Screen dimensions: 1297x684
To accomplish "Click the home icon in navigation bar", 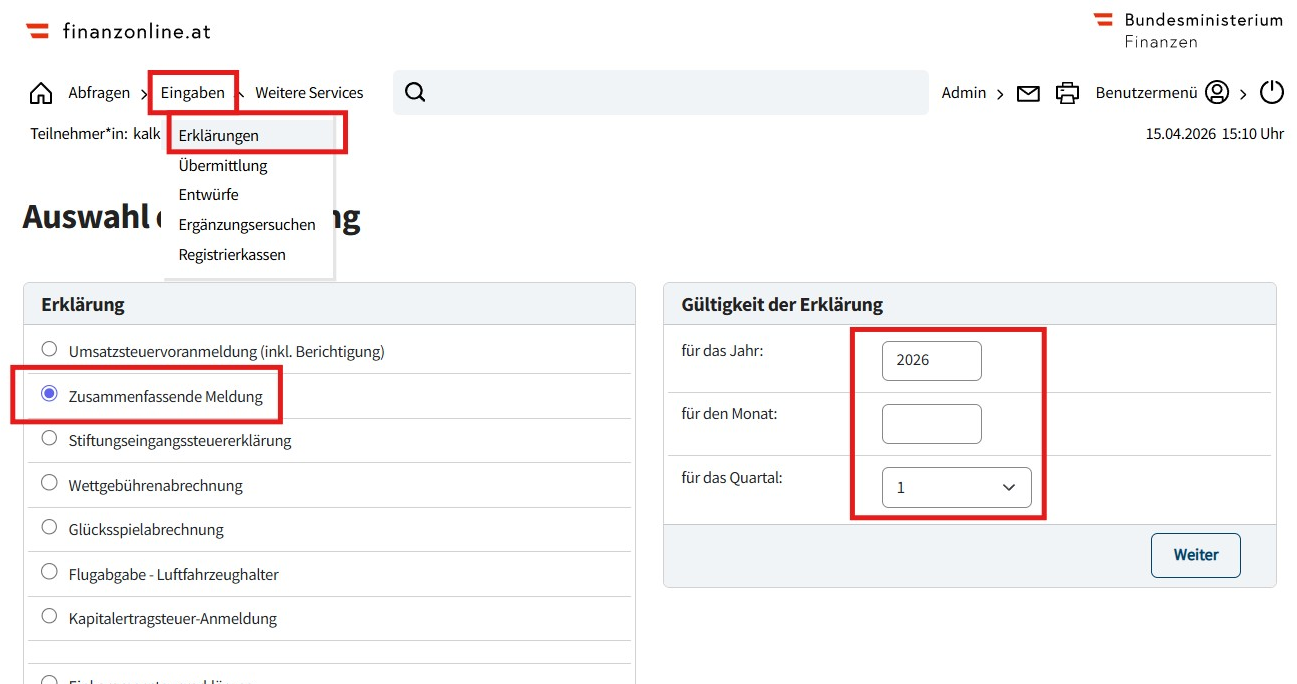I will coord(41,93).
